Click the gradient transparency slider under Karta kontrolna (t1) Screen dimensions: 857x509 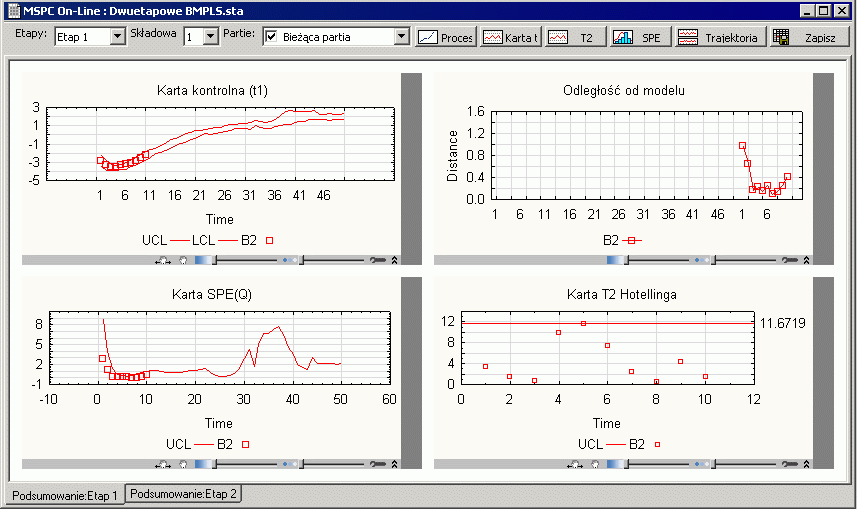coord(236,260)
